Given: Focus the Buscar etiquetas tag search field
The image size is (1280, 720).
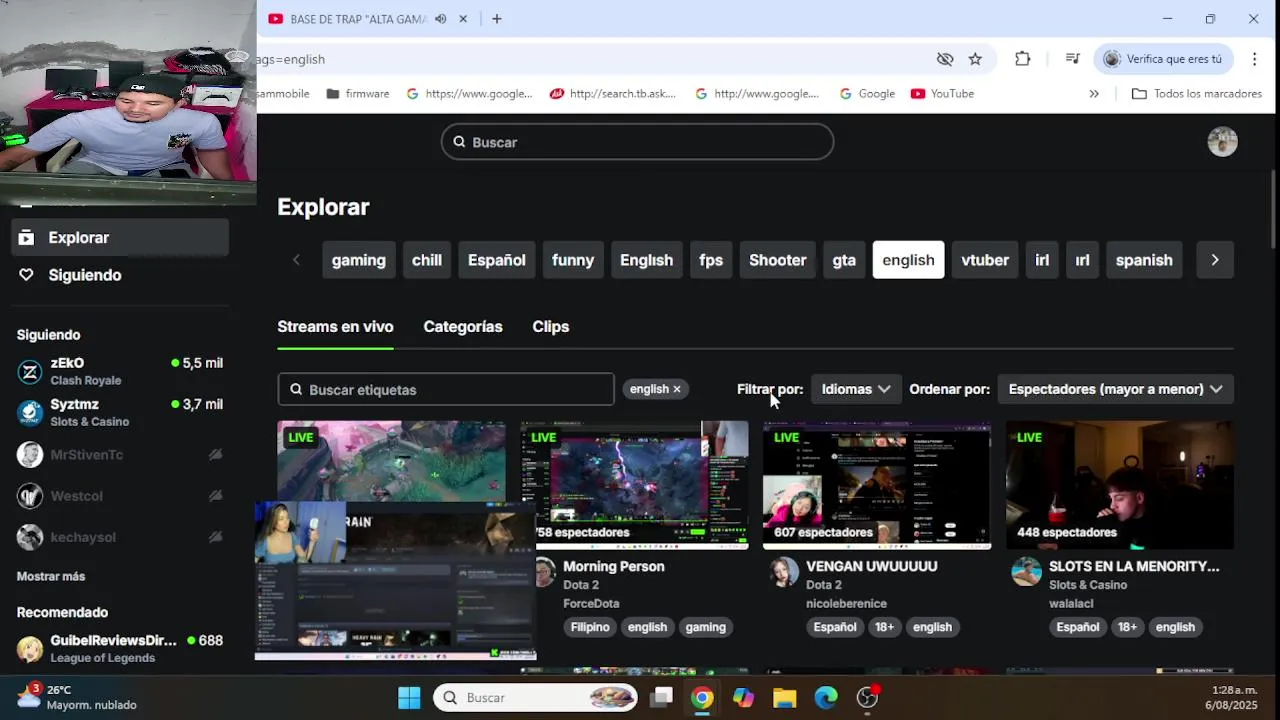Looking at the screenshot, I should coord(446,390).
